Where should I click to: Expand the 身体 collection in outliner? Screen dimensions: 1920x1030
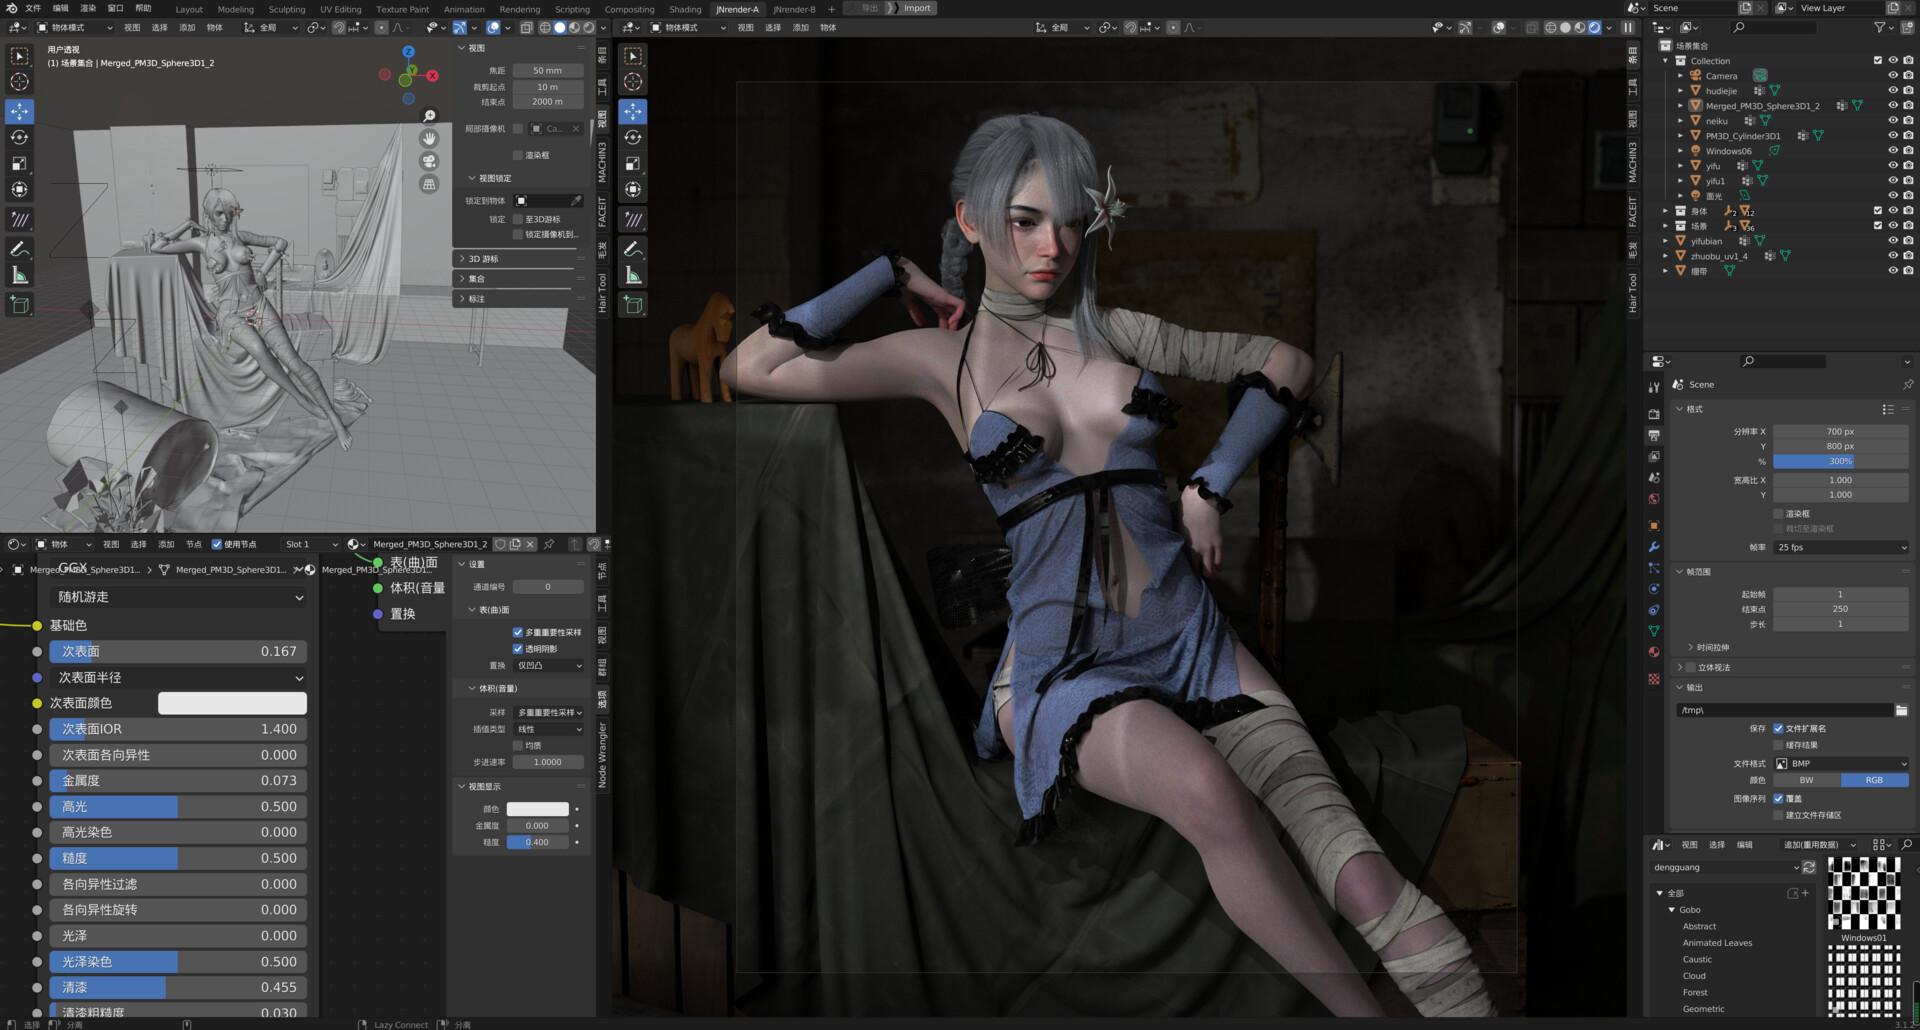[1666, 211]
